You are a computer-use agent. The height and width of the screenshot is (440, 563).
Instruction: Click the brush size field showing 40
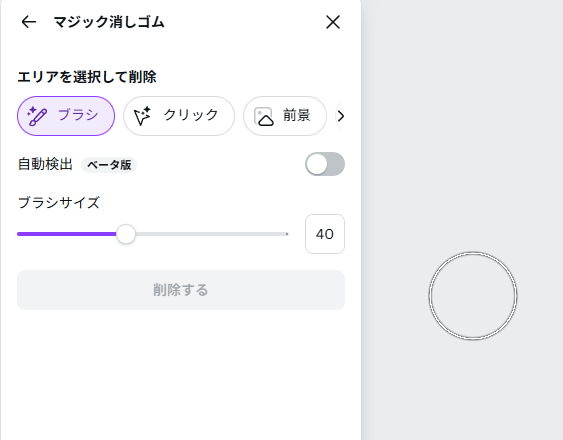click(x=325, y=234)
